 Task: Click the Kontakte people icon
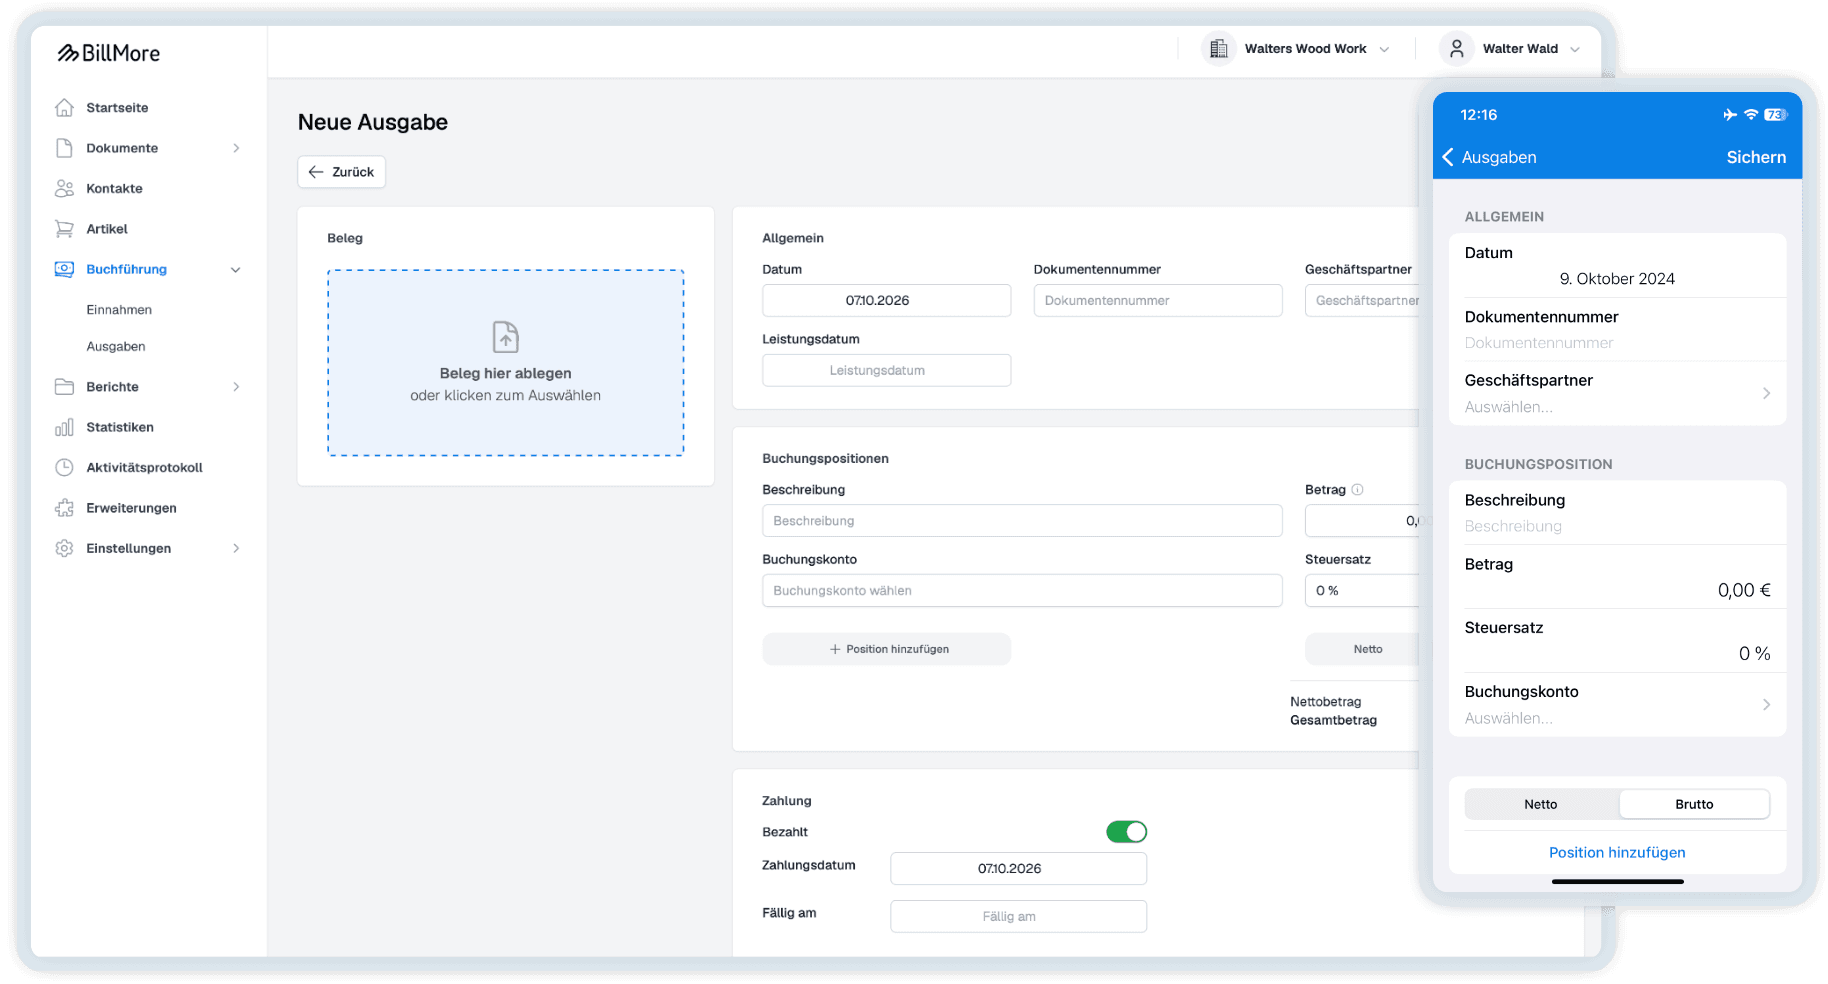coord(65,188)
